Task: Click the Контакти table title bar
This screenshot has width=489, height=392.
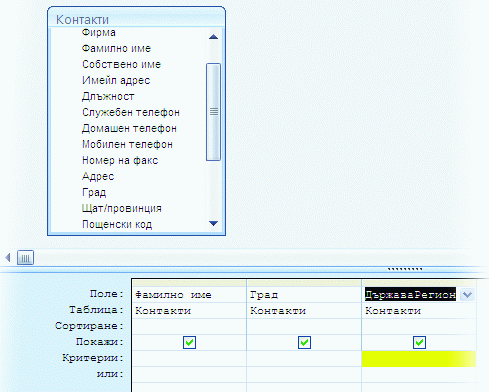Action: point(136,18)
